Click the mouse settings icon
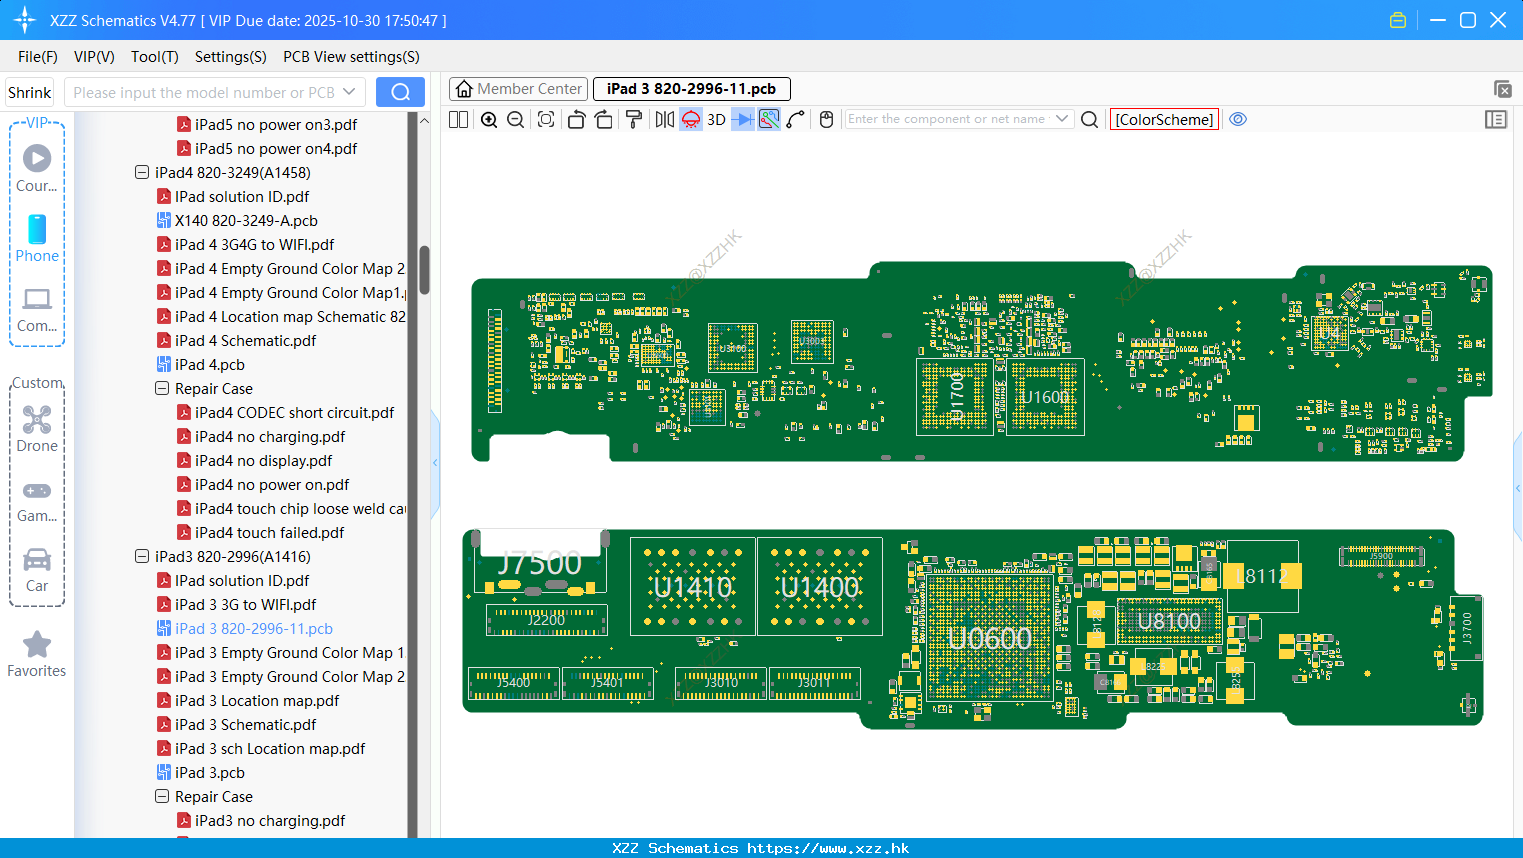Screen dimensions: 1523x858 826,120
